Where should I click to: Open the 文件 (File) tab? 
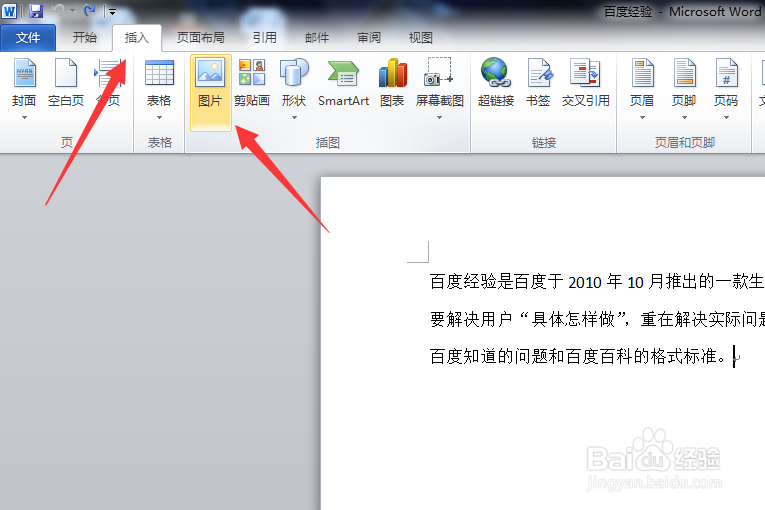(x=28, y=38)
